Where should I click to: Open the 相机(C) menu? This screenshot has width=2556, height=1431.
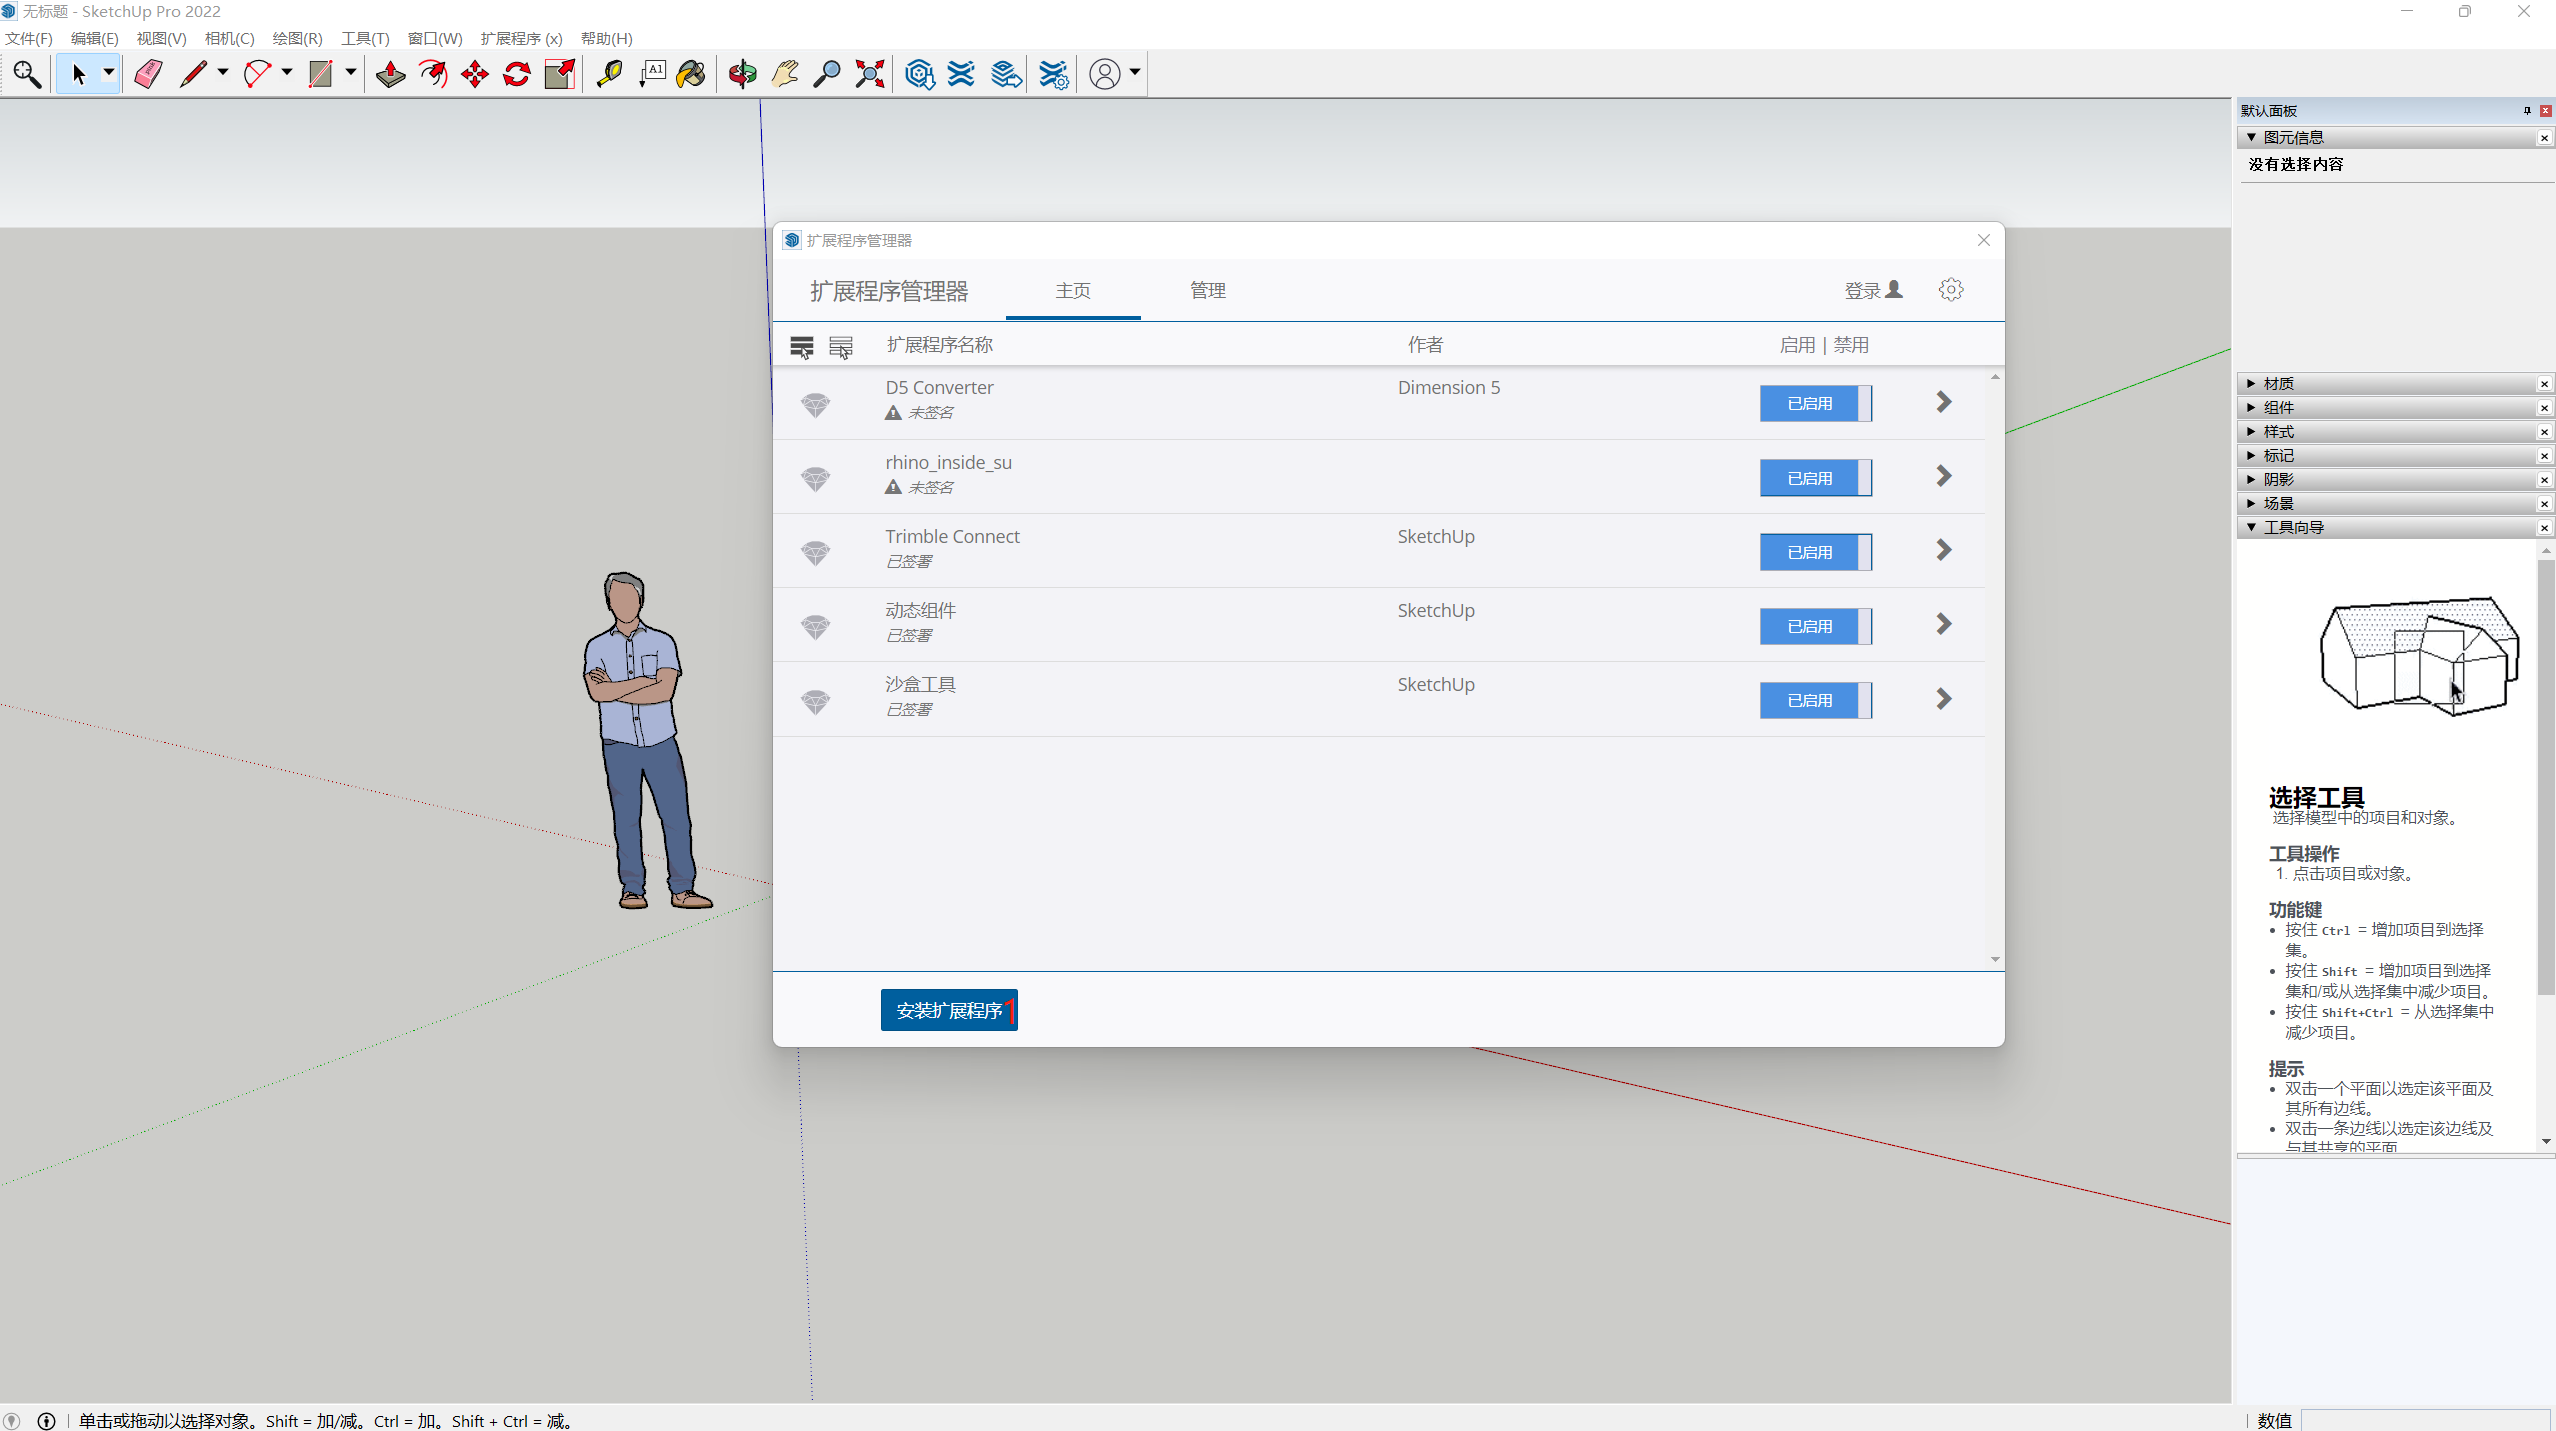click(x=230, y=38)
